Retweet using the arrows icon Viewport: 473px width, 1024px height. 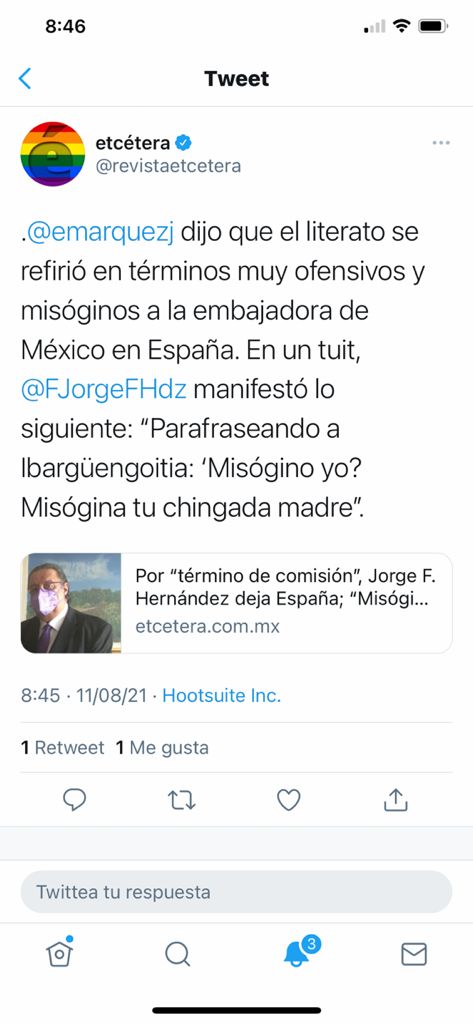182,800
